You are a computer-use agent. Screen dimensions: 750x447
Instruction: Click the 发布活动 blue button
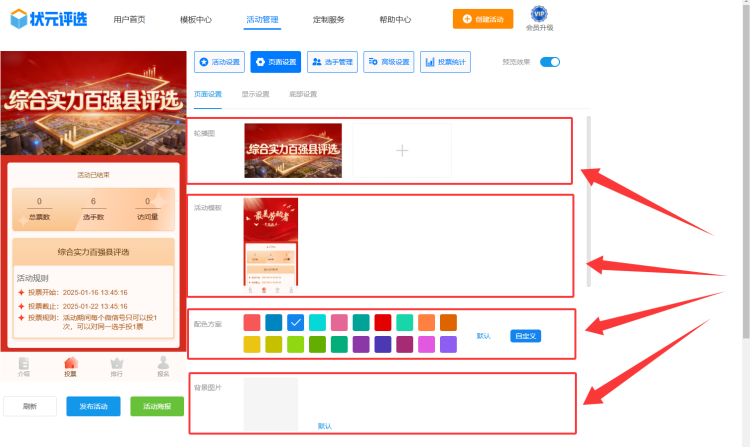(x=93, y=406)
